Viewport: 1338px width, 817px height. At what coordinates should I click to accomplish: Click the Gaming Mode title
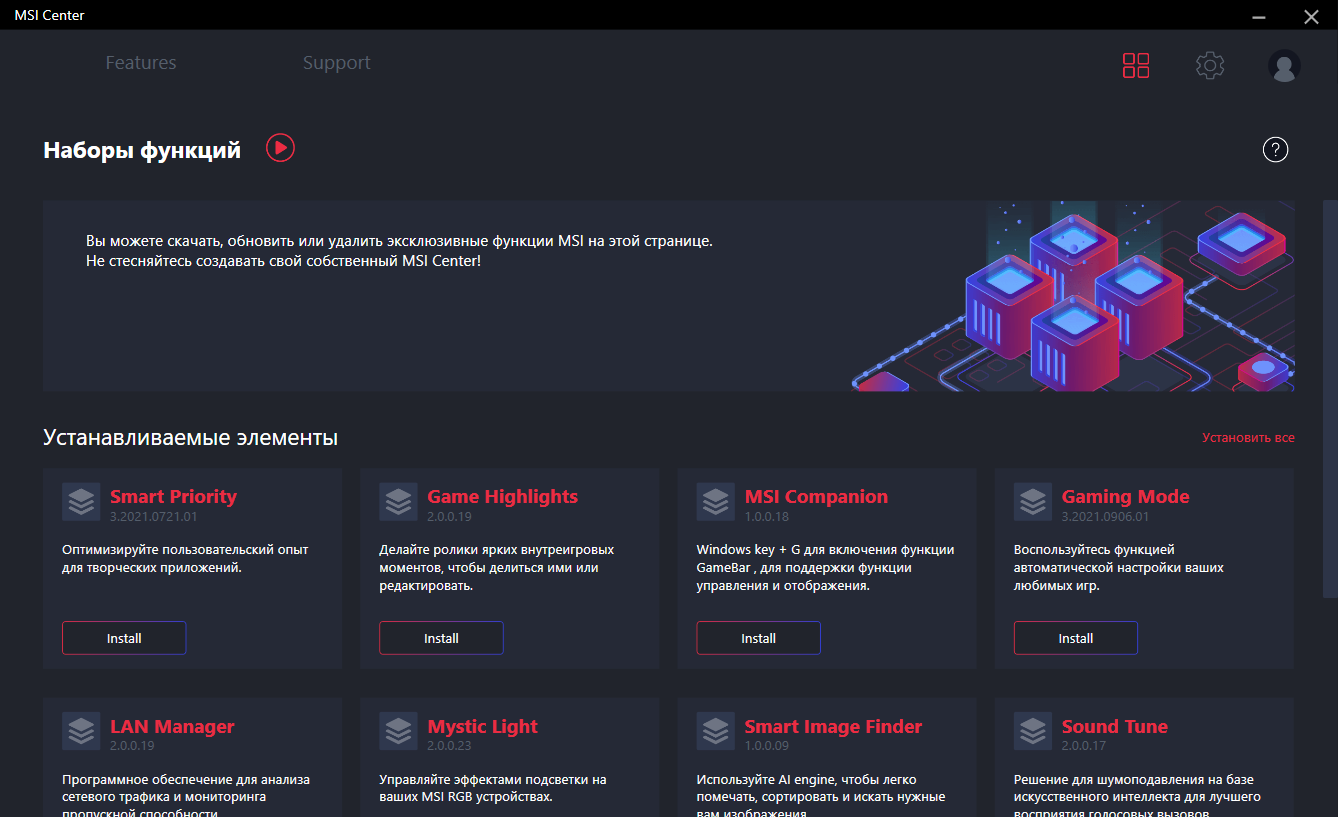[x=1125, y=497]
